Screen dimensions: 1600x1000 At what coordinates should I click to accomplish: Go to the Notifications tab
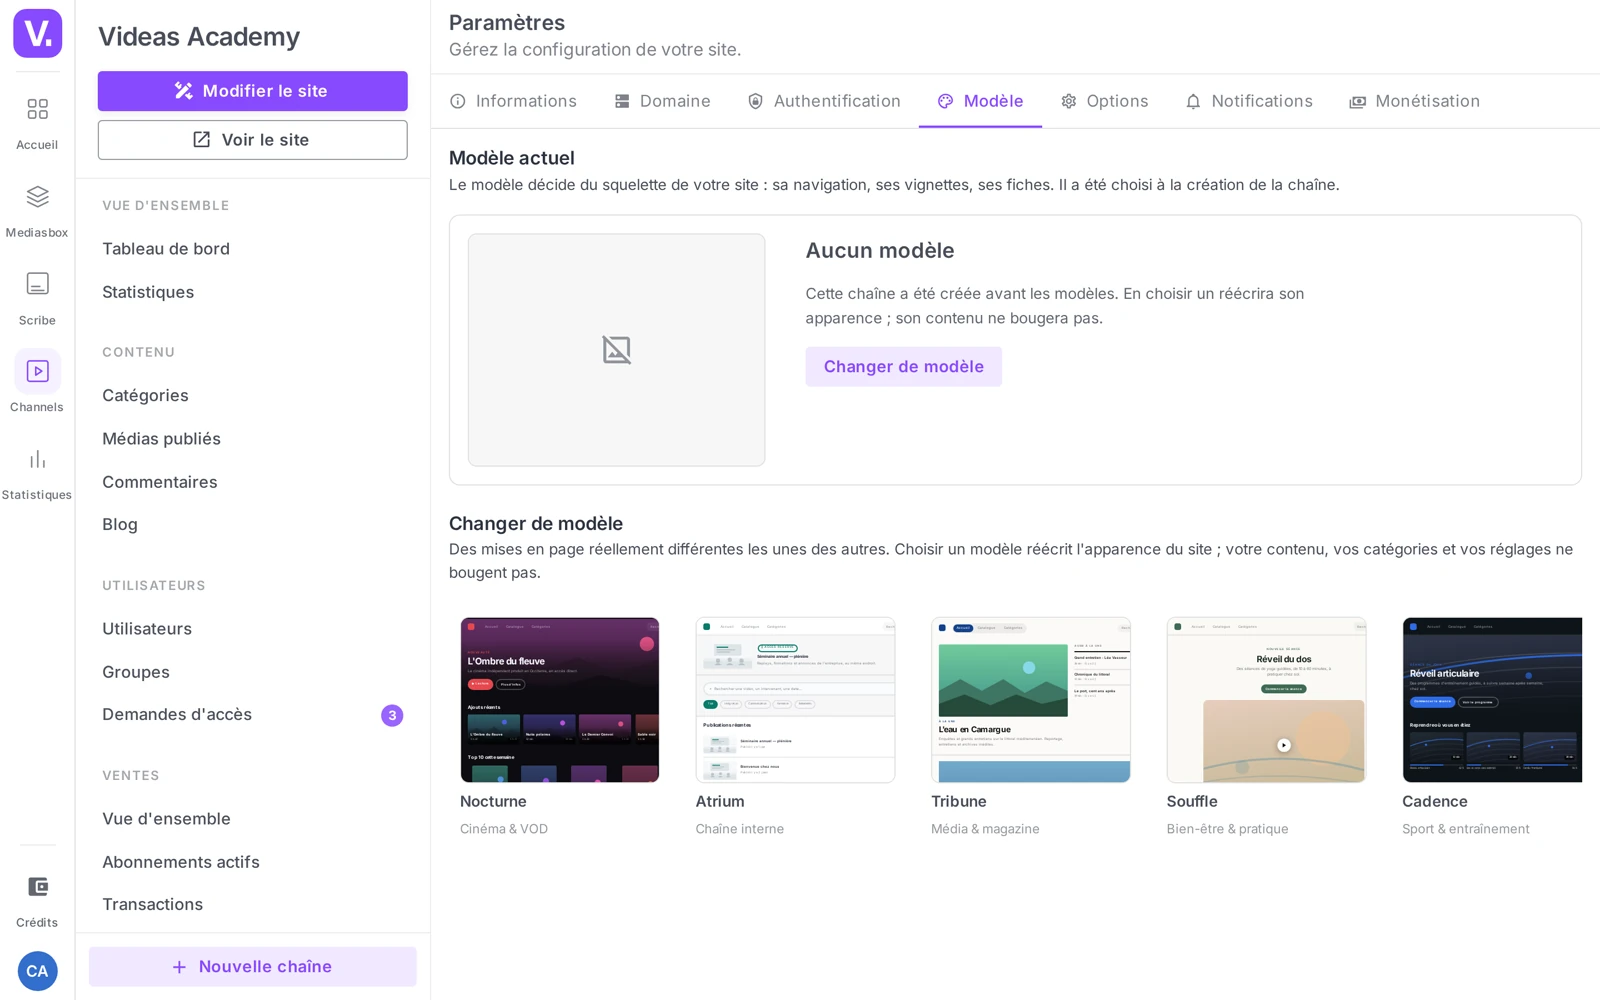(1248, 101)
